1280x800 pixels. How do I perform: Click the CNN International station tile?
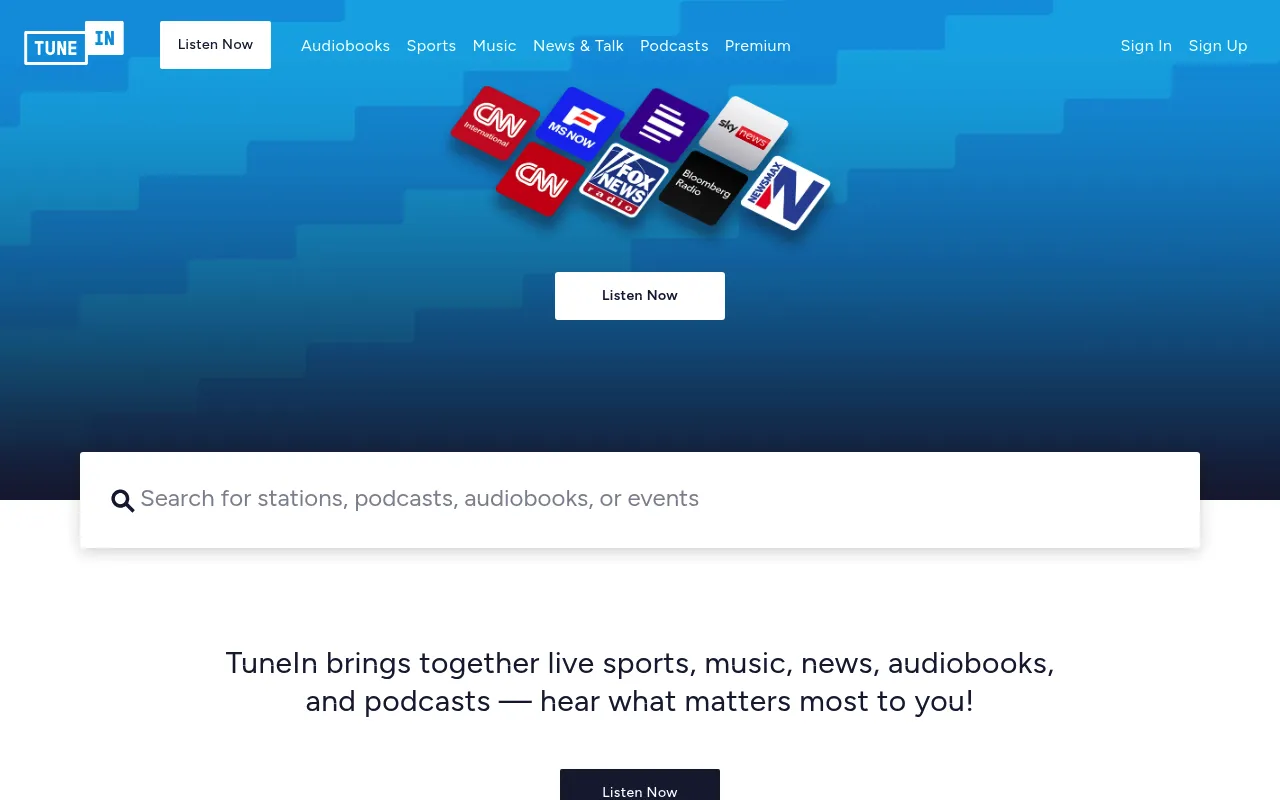tap(495, 123)
